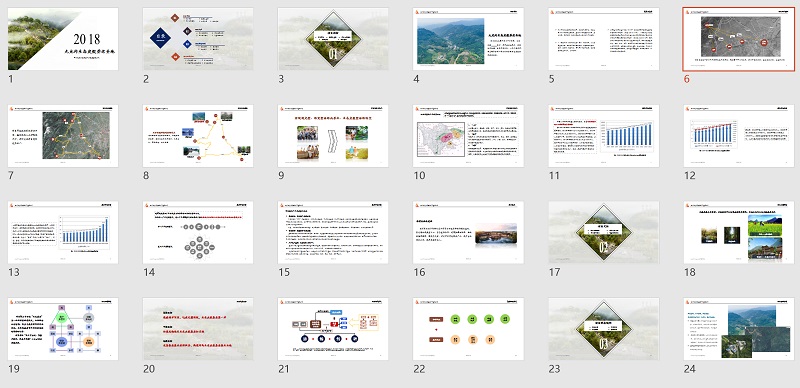Image resolution: width=800 pixels, height=388 pixels.
Task: Click slide 19 with colored network diagram
Action: [x=63, y=329]
